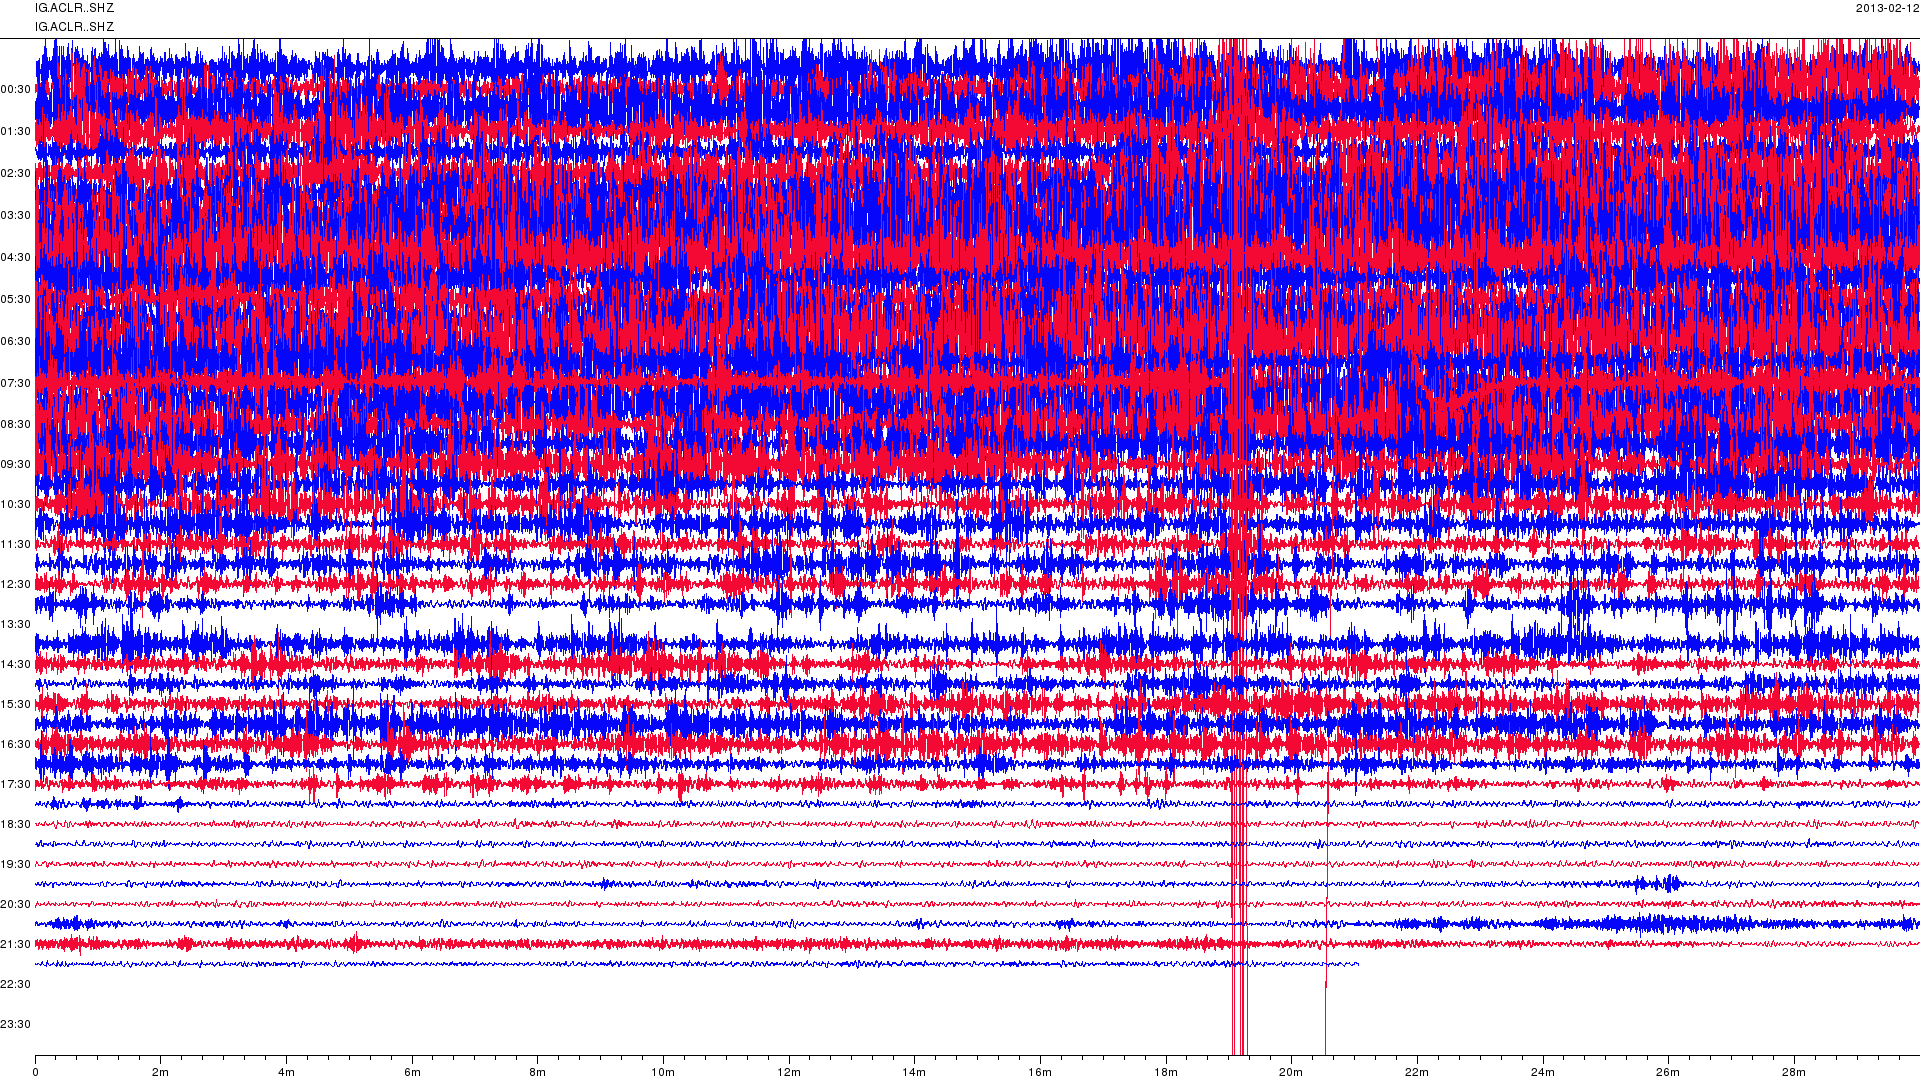
Task: Click the 11:30 row label
Action: (x=15, y=545)
